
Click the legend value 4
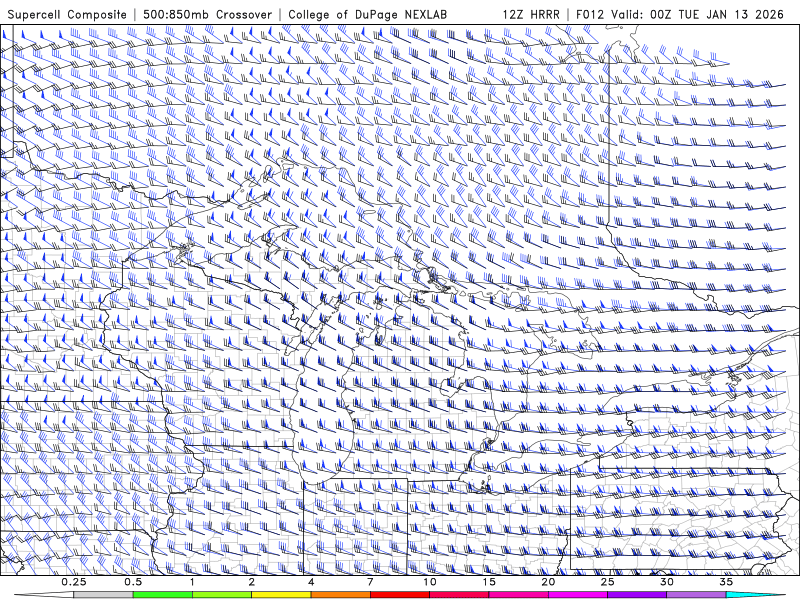tap(311, 582)
